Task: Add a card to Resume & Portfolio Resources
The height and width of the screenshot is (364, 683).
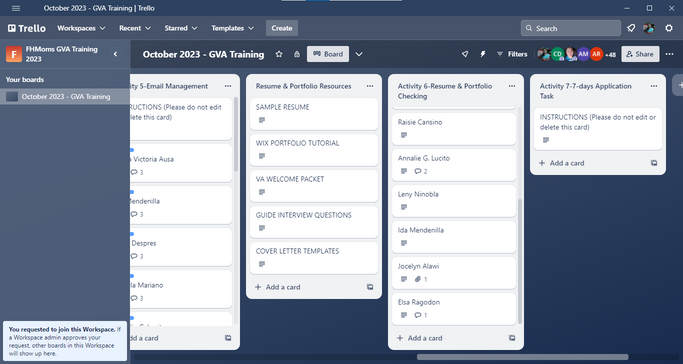Action: (278, 287)
